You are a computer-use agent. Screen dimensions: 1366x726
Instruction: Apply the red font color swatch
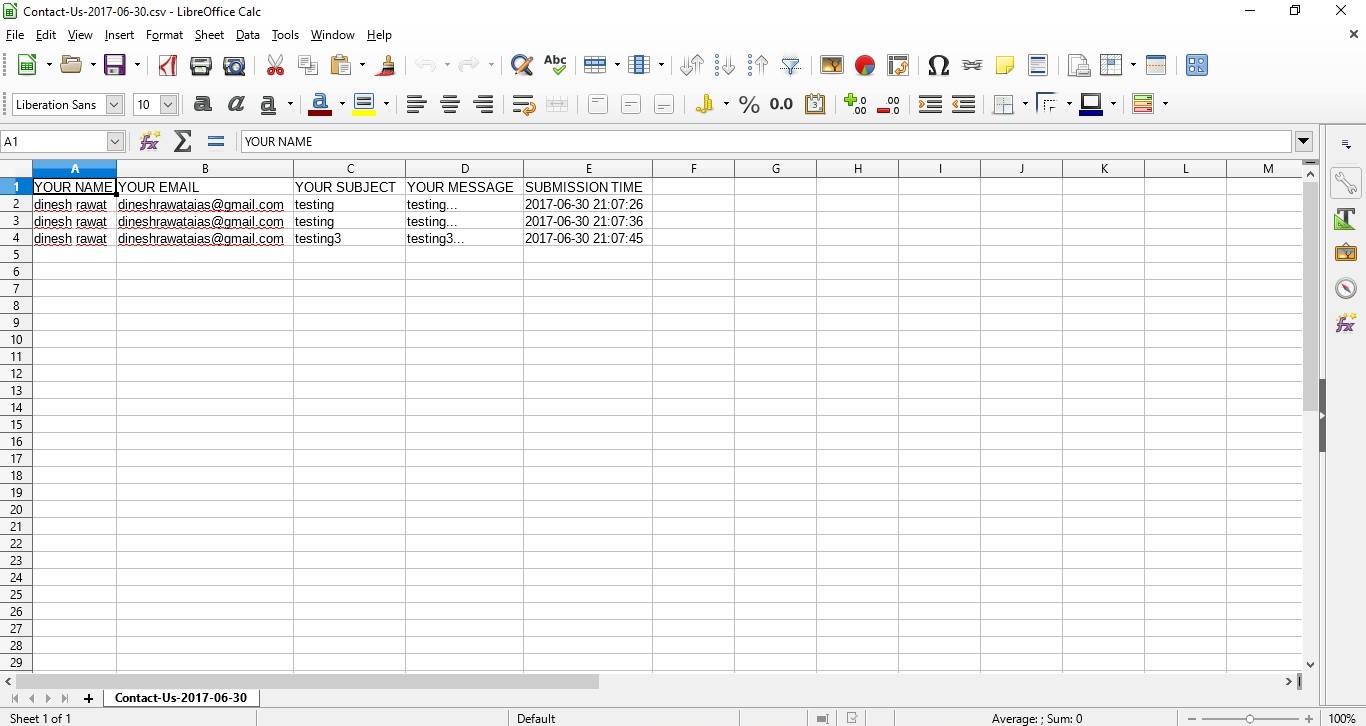click(322, 104)
